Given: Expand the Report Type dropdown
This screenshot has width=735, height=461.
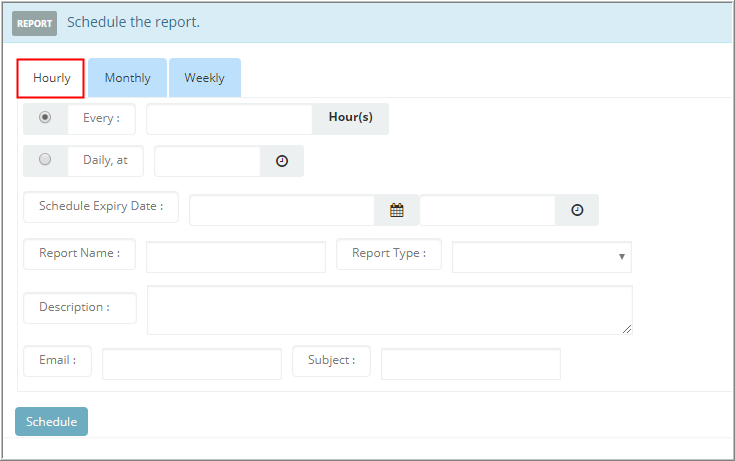Looking at the screenshot, I should tap(542, 257).
